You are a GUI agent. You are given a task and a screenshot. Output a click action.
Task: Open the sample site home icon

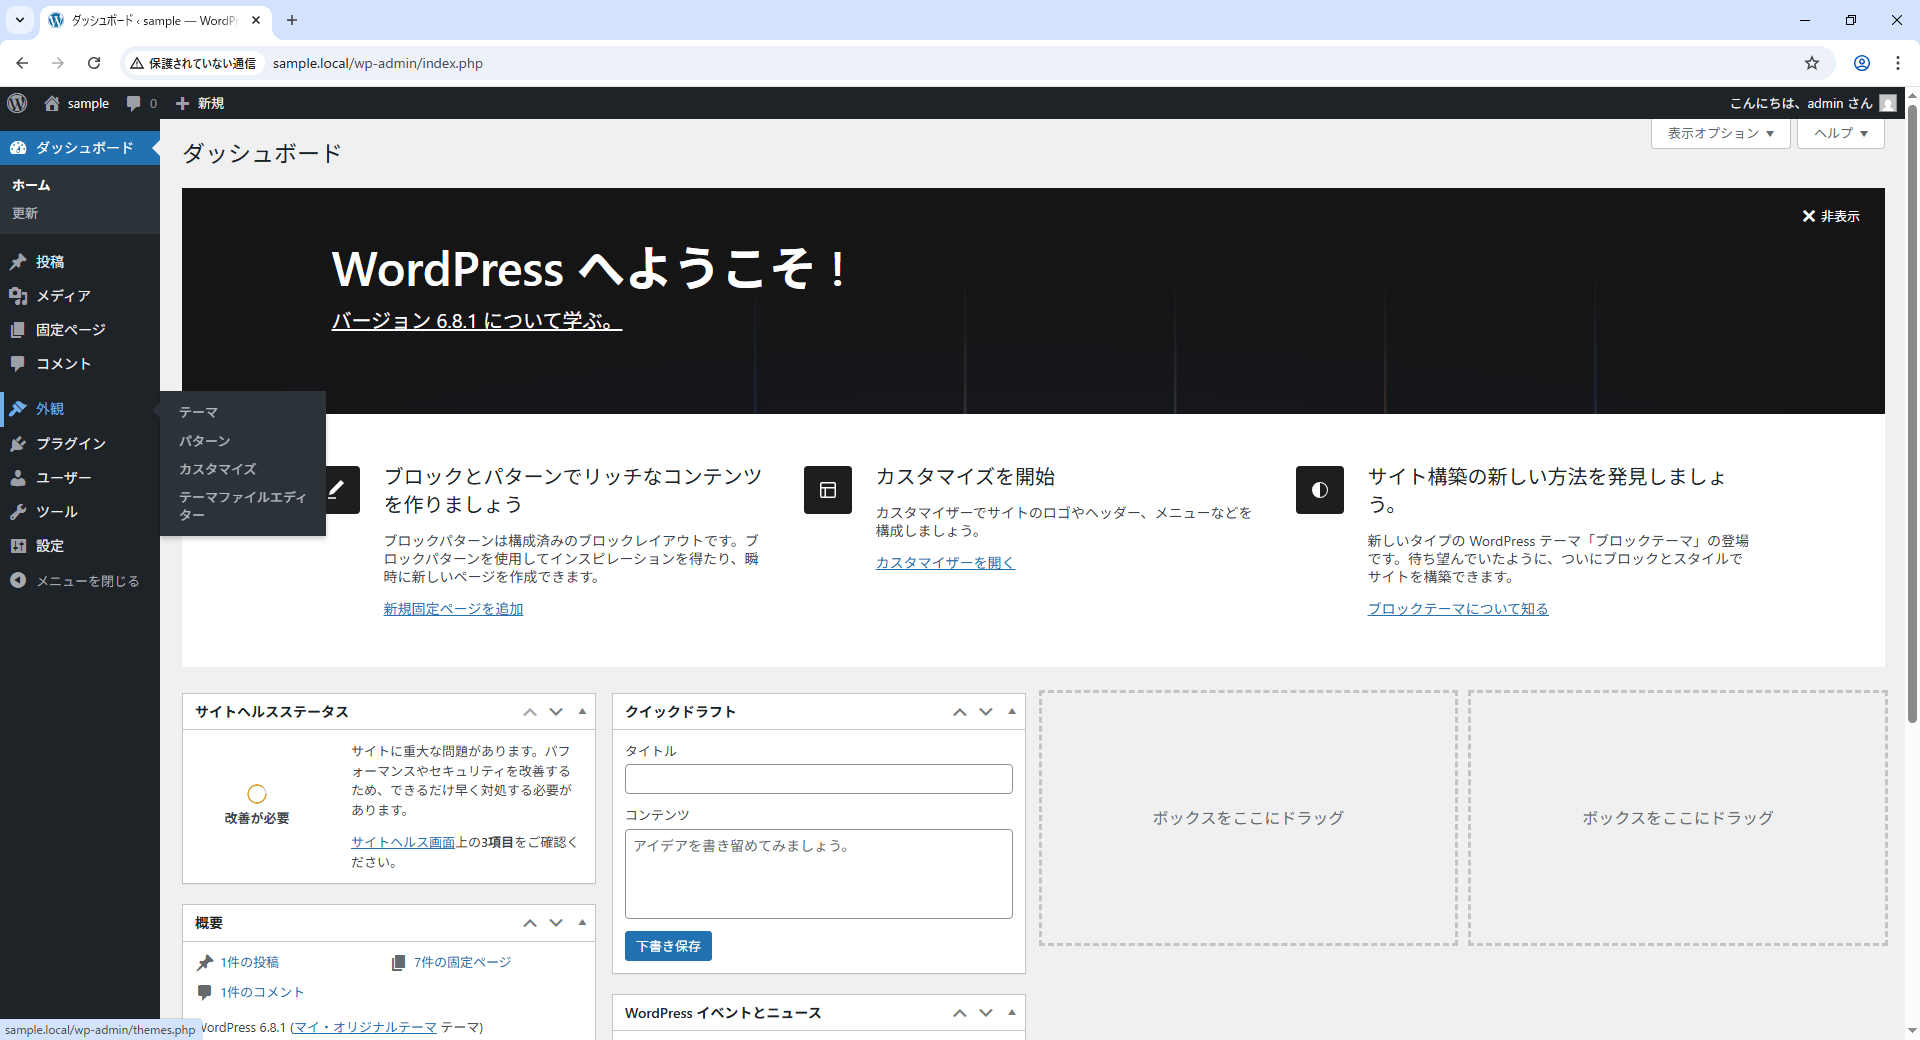click(52, 103)
